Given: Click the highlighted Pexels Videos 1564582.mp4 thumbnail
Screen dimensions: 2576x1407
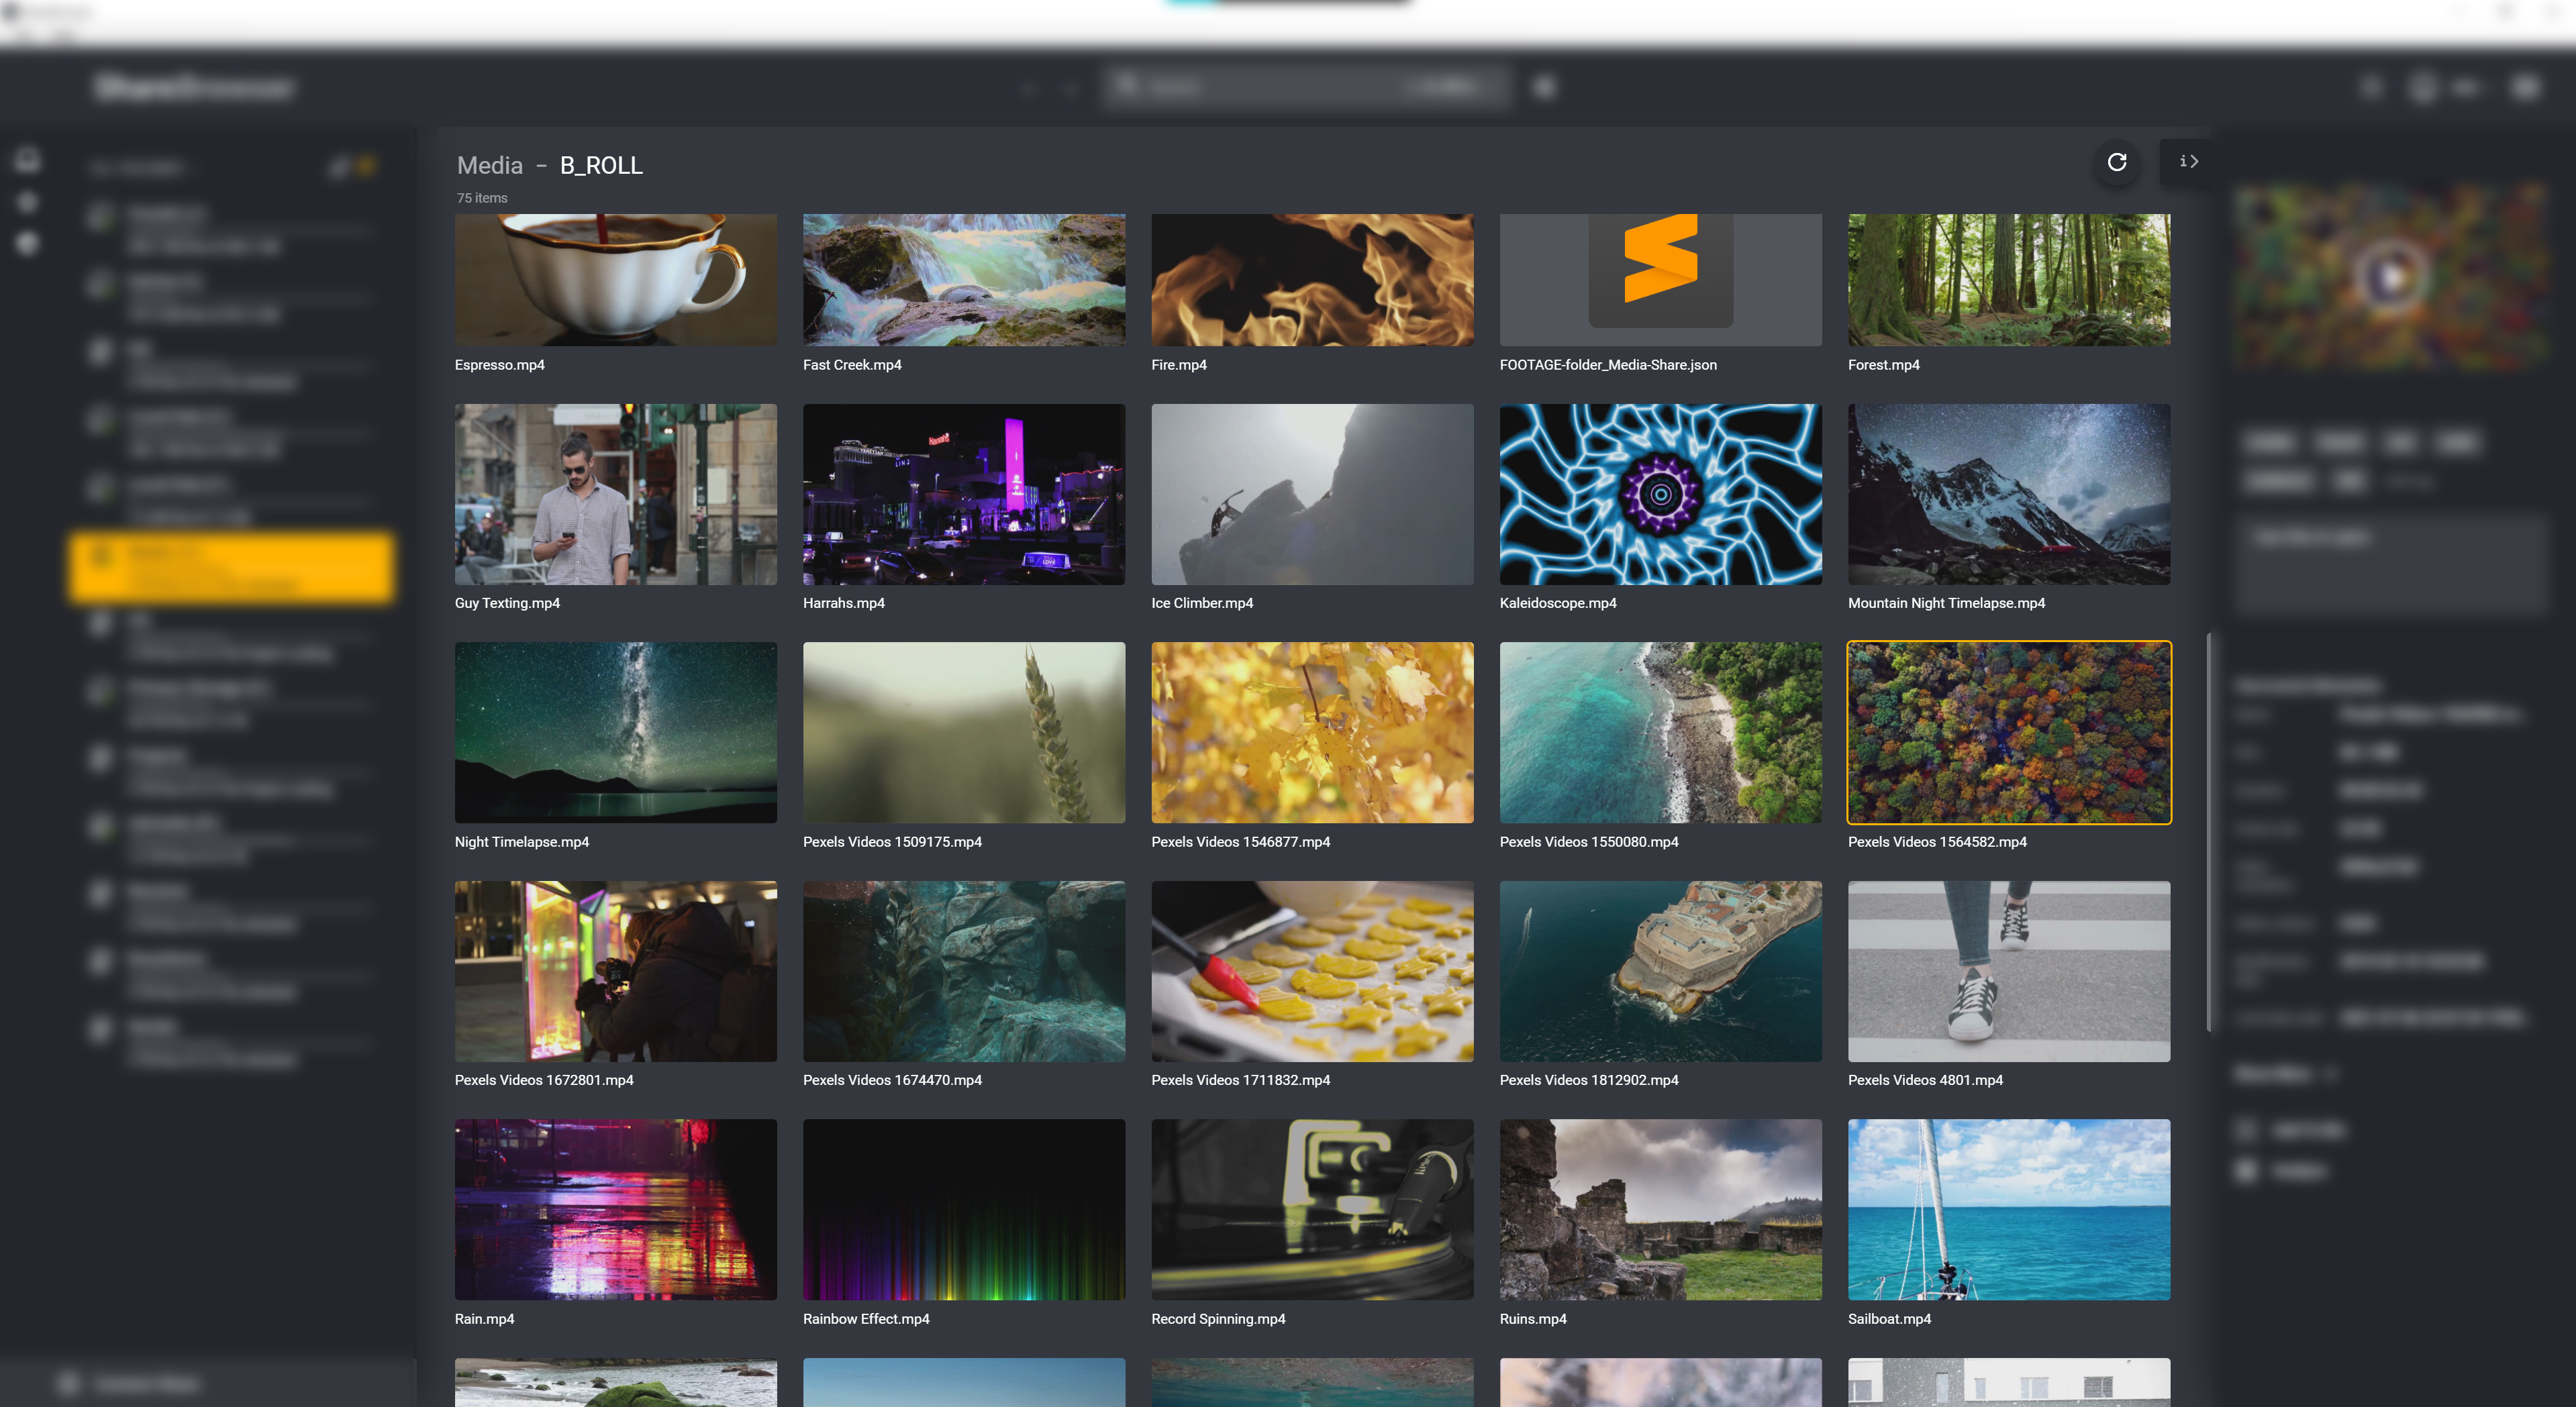Looking at the screenshot, I should point(2009,732).
